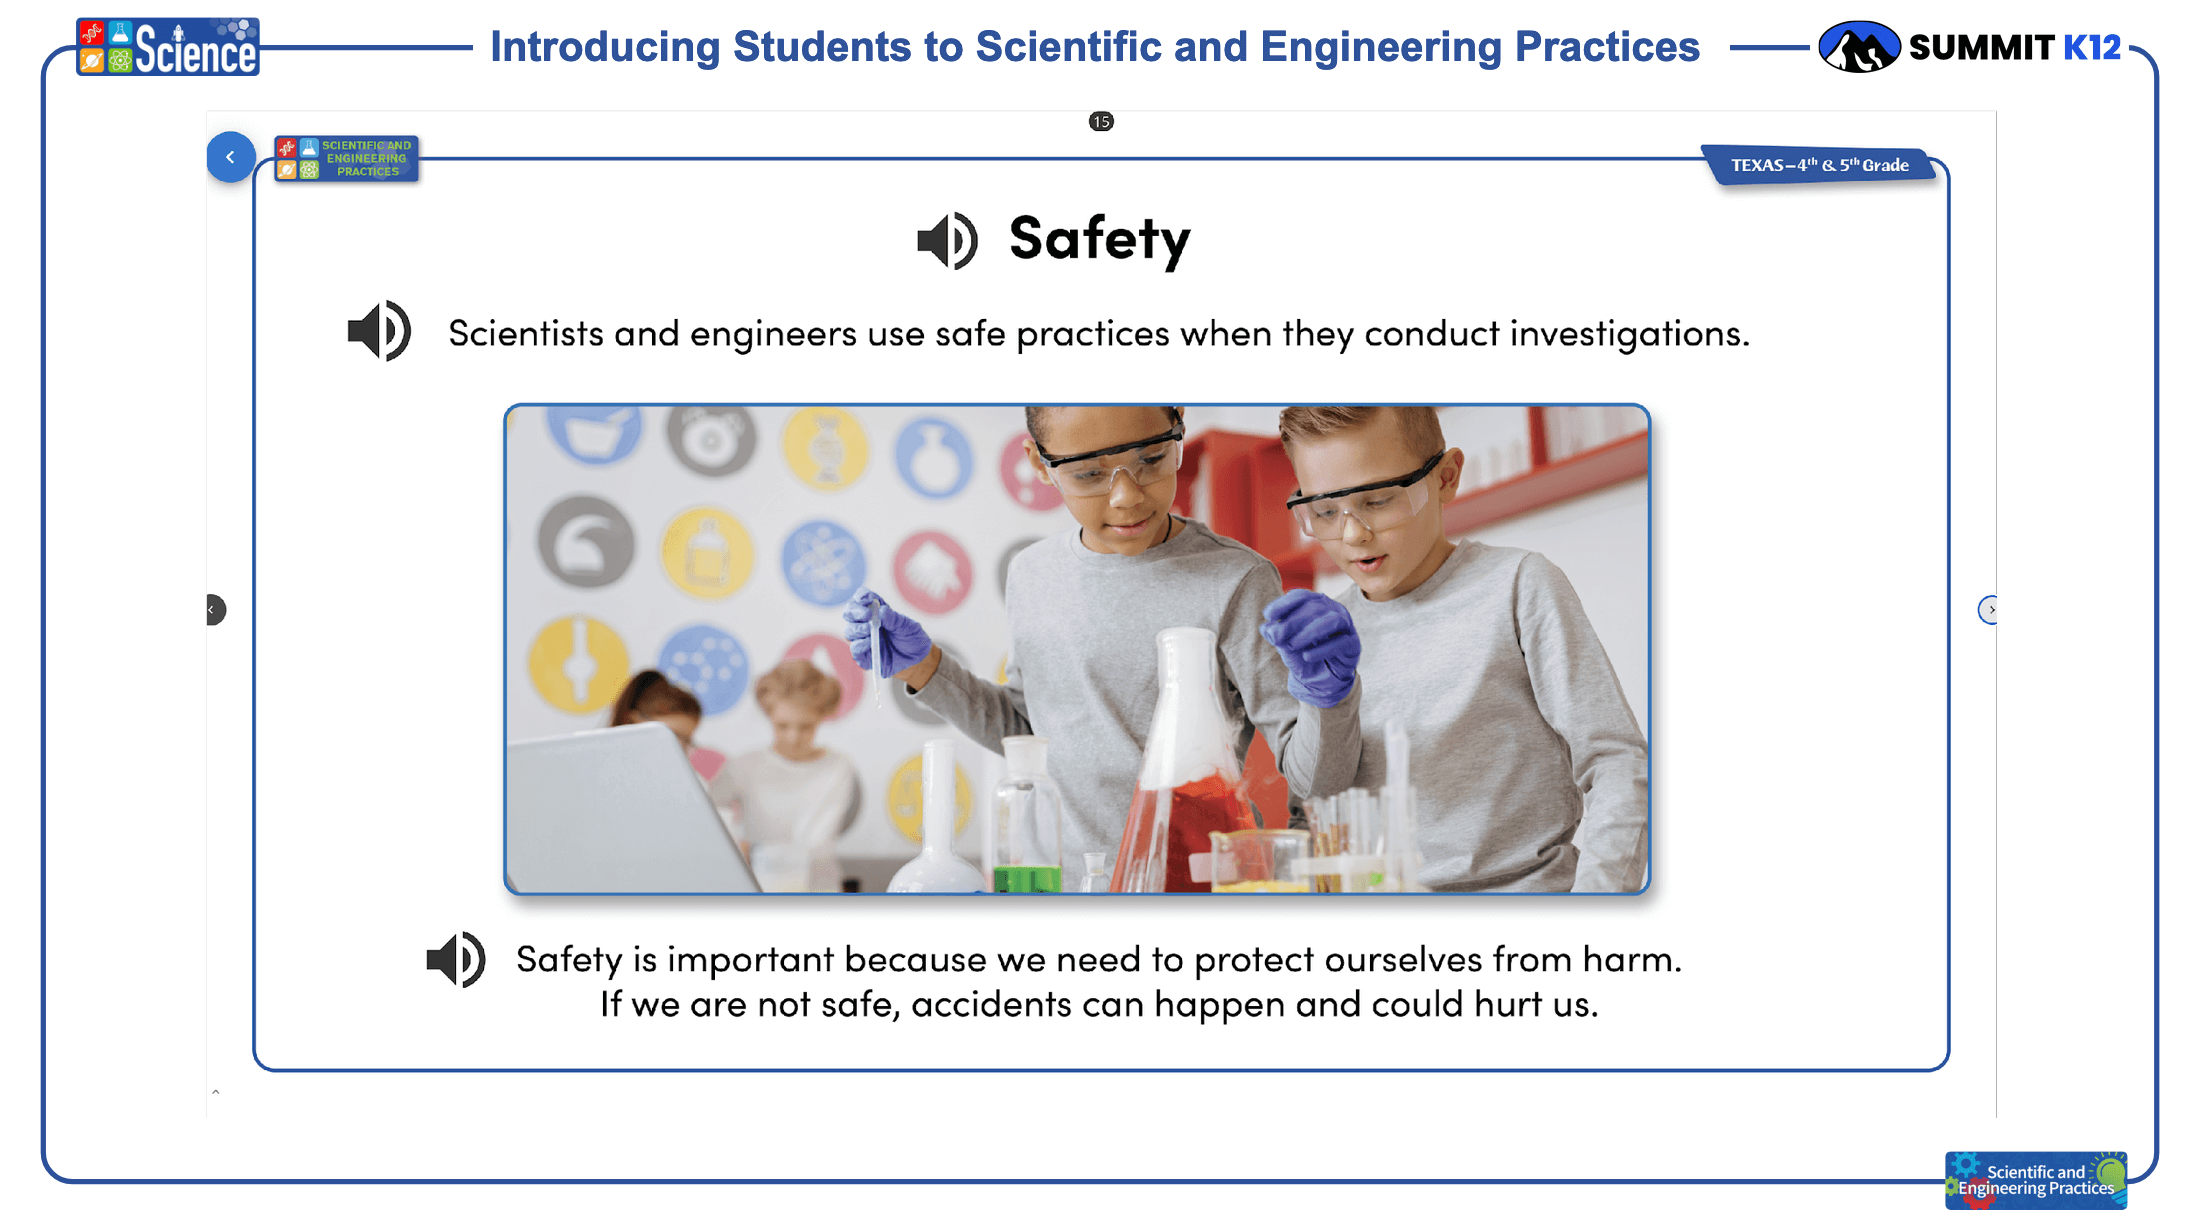Click the Summit K12 mountain logo

tap(1858, 47)
